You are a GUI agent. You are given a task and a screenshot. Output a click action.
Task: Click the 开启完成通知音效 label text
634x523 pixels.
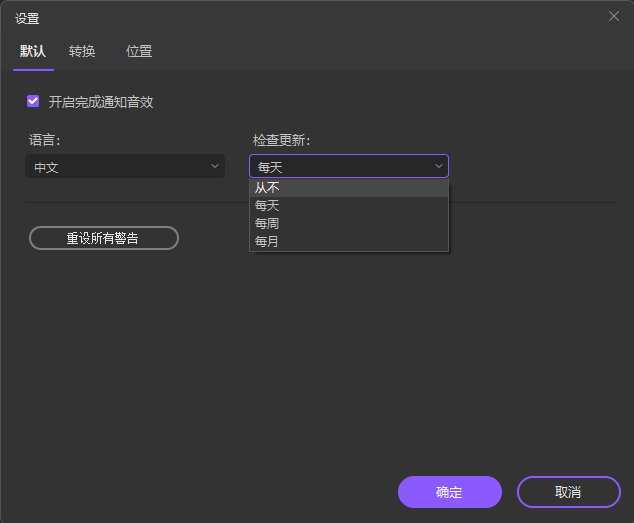[x=100, y=102]
